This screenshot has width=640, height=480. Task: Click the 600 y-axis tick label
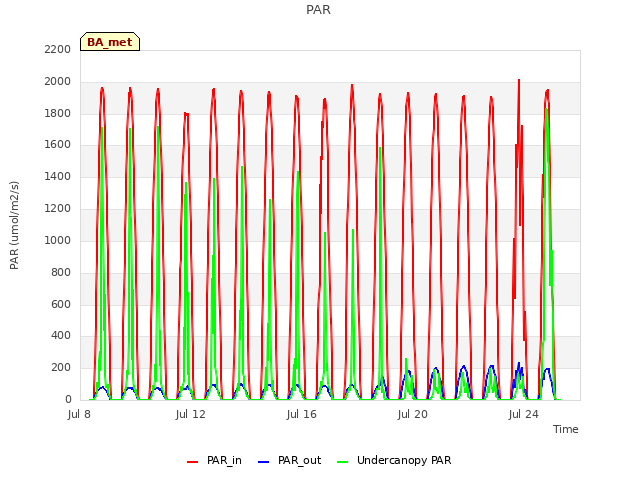(x=61, y=304)
